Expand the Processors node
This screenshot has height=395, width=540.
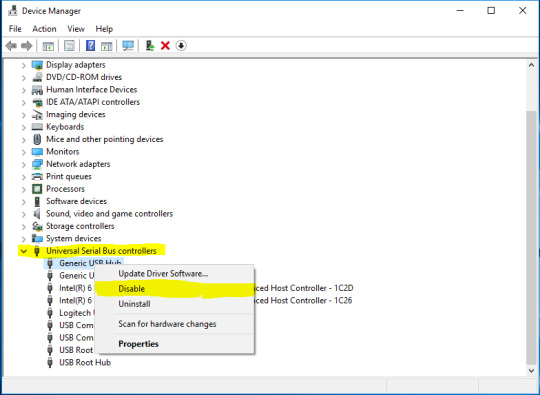23,189
